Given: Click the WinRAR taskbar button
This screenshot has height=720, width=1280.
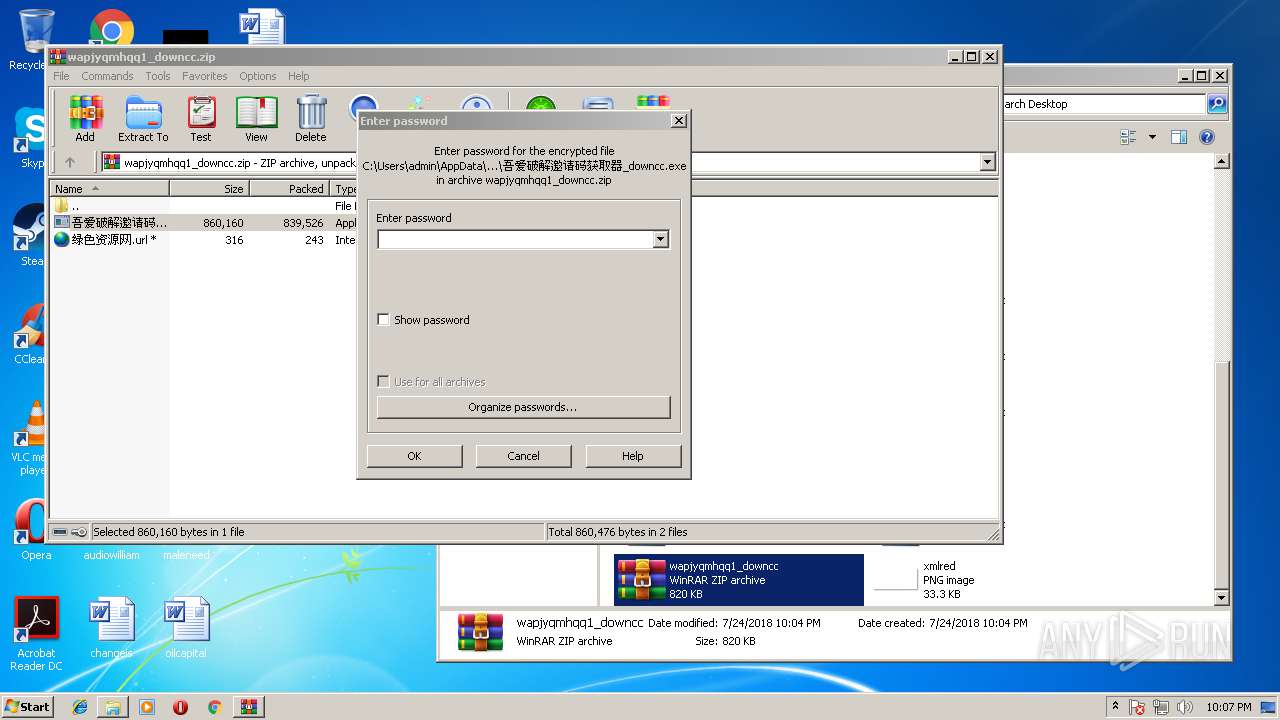Looking at the screenshot, I should pyautogui.click(x=248, y=707).
